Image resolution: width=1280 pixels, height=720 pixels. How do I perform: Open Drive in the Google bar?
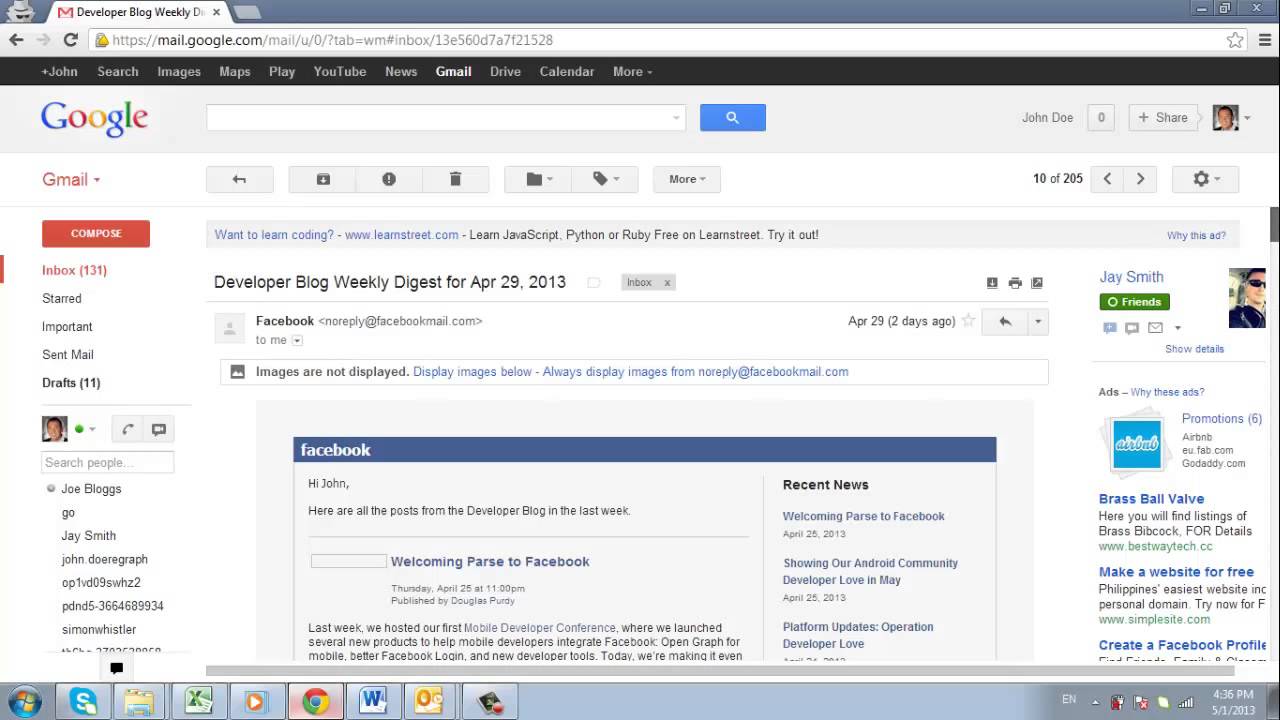tap(505, 71)
